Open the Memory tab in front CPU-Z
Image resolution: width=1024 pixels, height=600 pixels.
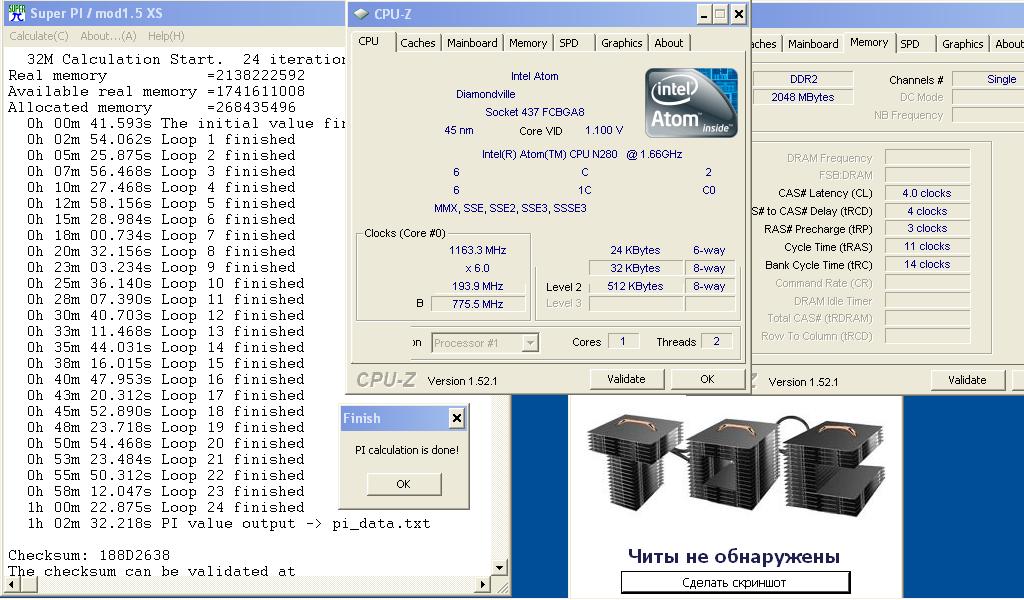[x=528, y=43]
